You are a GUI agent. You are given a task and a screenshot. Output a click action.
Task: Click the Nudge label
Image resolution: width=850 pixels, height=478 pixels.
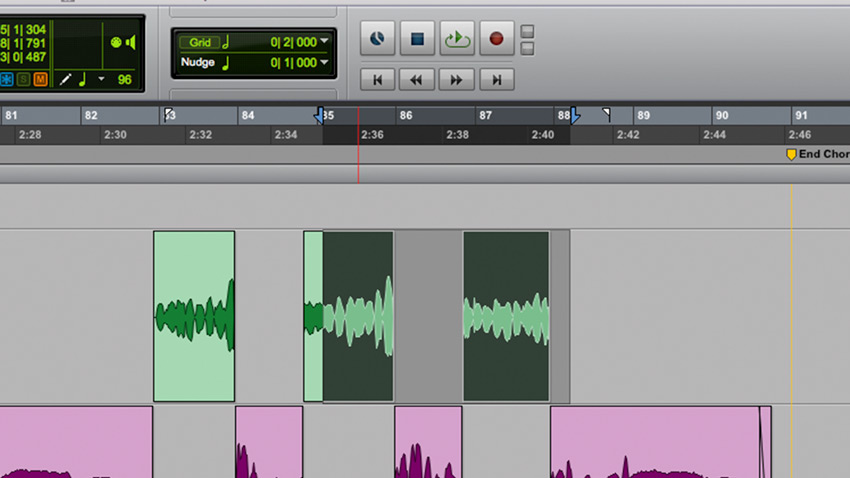click(197, 62)
